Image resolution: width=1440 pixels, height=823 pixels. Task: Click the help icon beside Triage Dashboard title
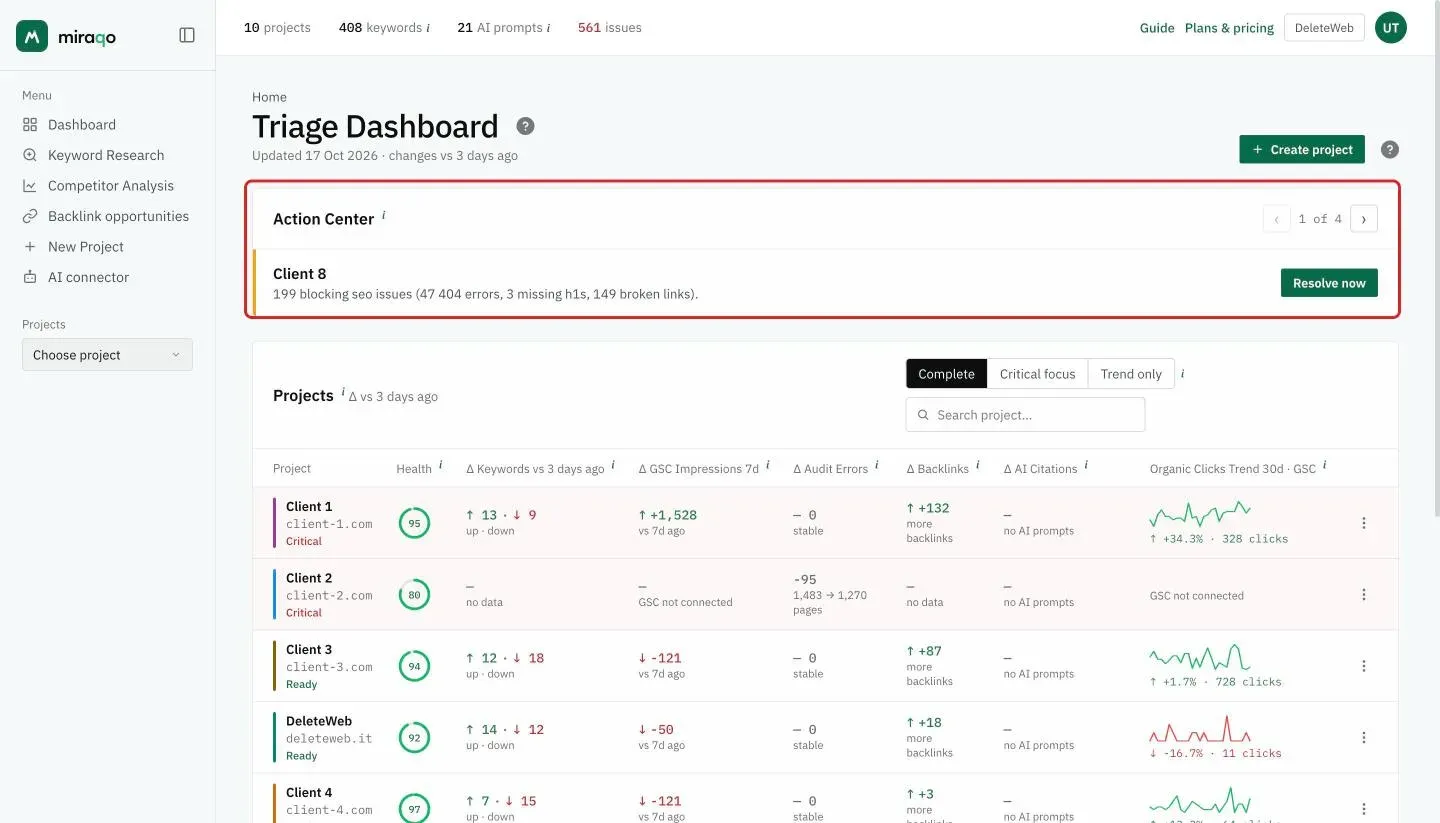click(525, 126)
